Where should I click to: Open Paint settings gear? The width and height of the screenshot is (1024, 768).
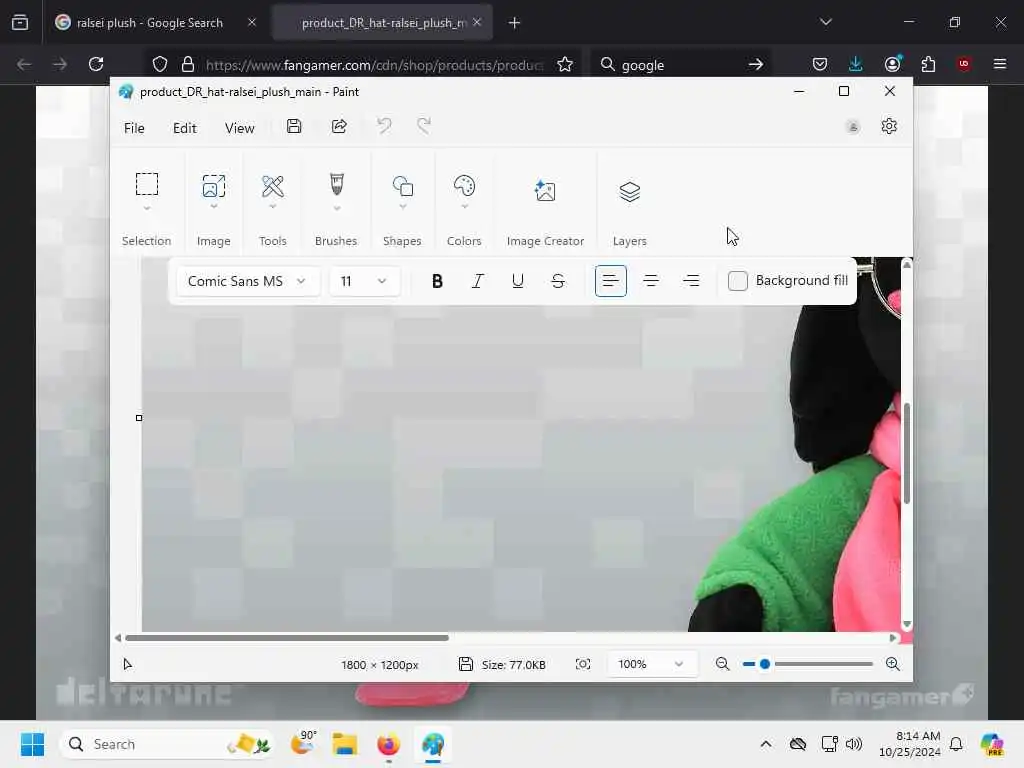coord(889,126)
